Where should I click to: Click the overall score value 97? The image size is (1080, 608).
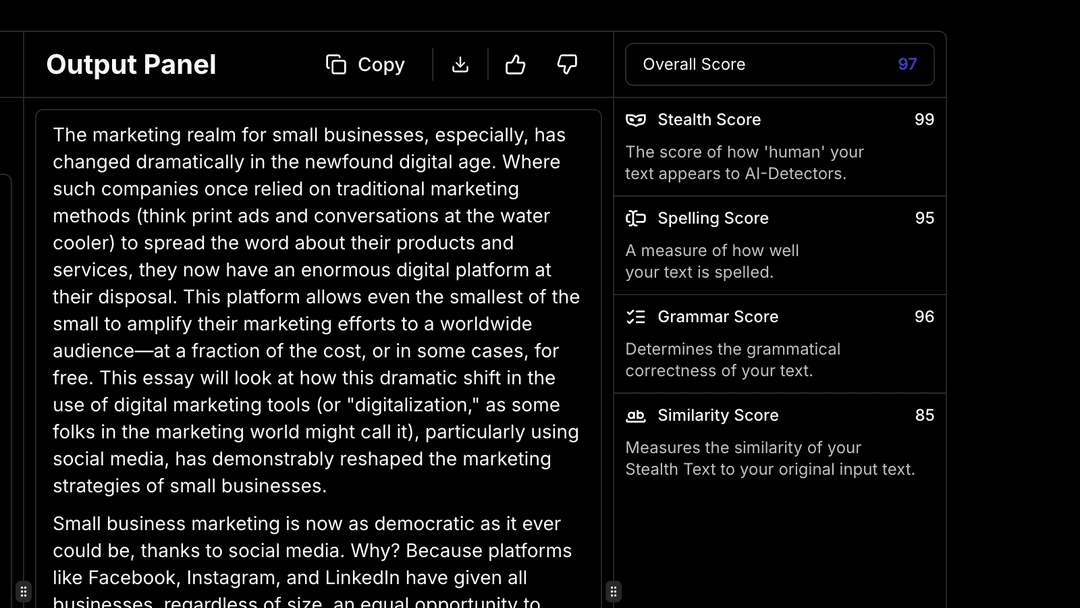click(x=907, y=65)
